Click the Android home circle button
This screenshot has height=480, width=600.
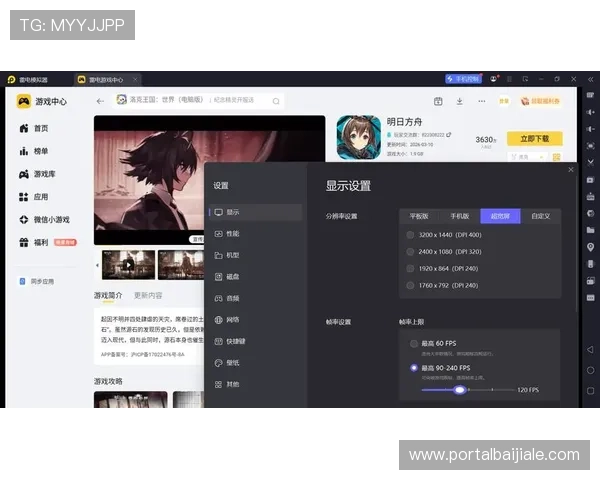pos(590,370)
